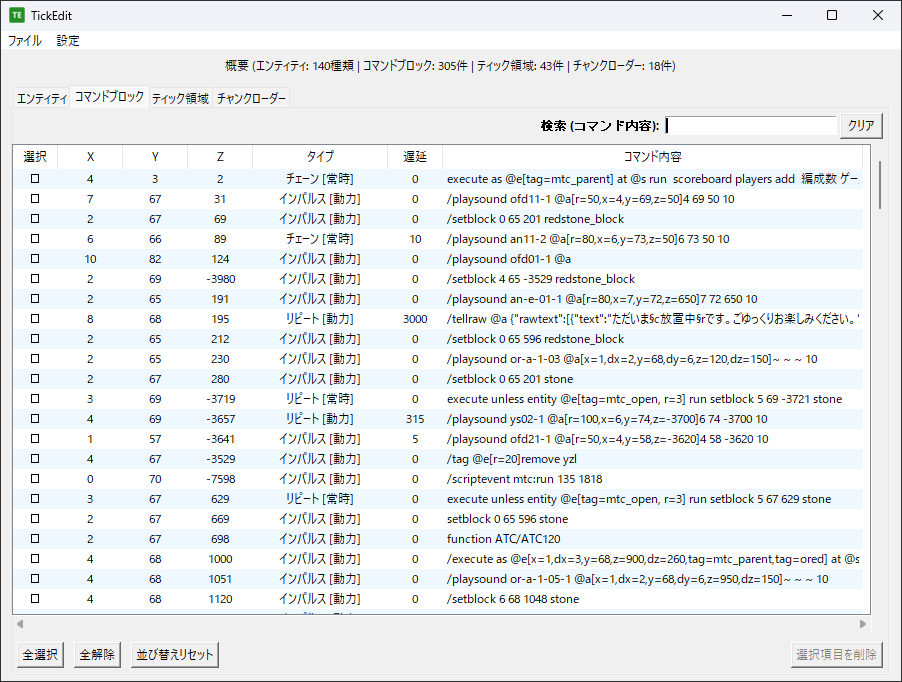
Task: Check the row setblock 0 65 596 stone at Z 669
Action: click(35, 519)
